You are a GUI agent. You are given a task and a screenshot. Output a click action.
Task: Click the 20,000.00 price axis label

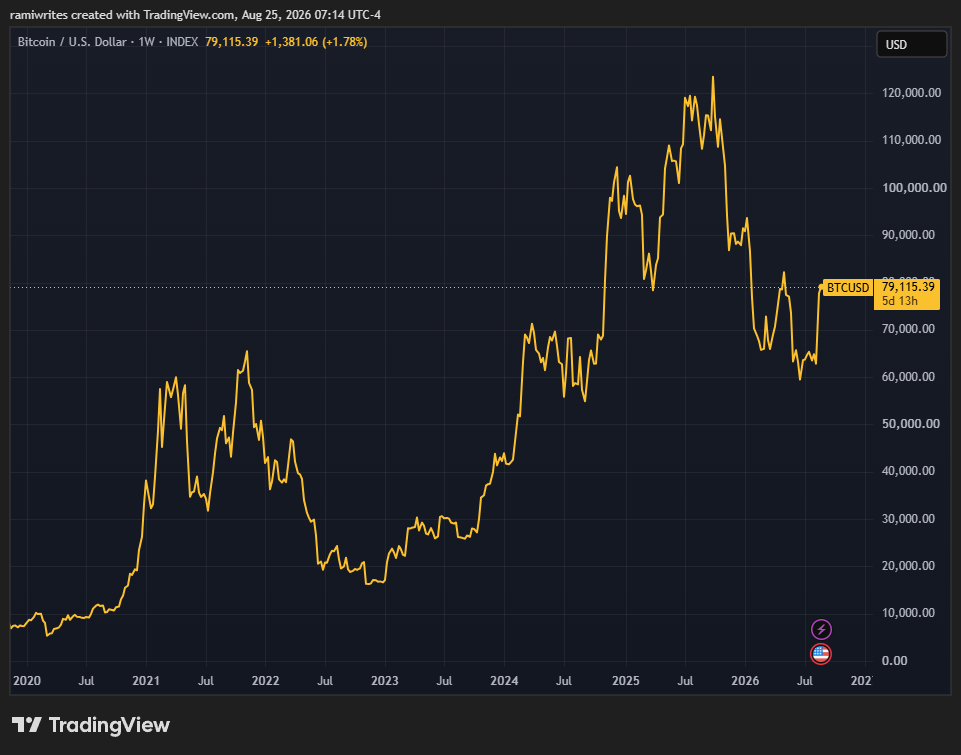[908, 566]
